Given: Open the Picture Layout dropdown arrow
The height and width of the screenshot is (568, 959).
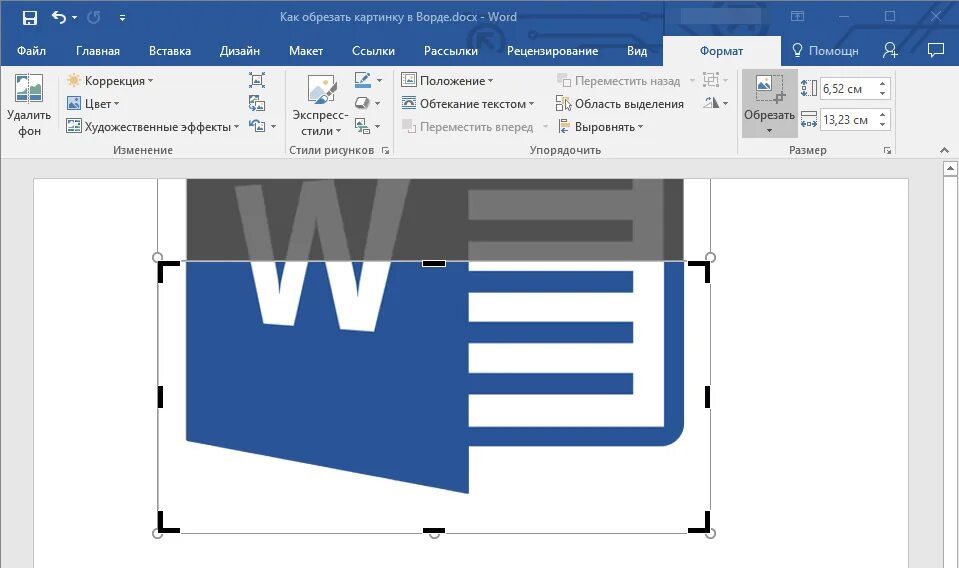Looking at the screenshot, I should click(x=377, y=127).
